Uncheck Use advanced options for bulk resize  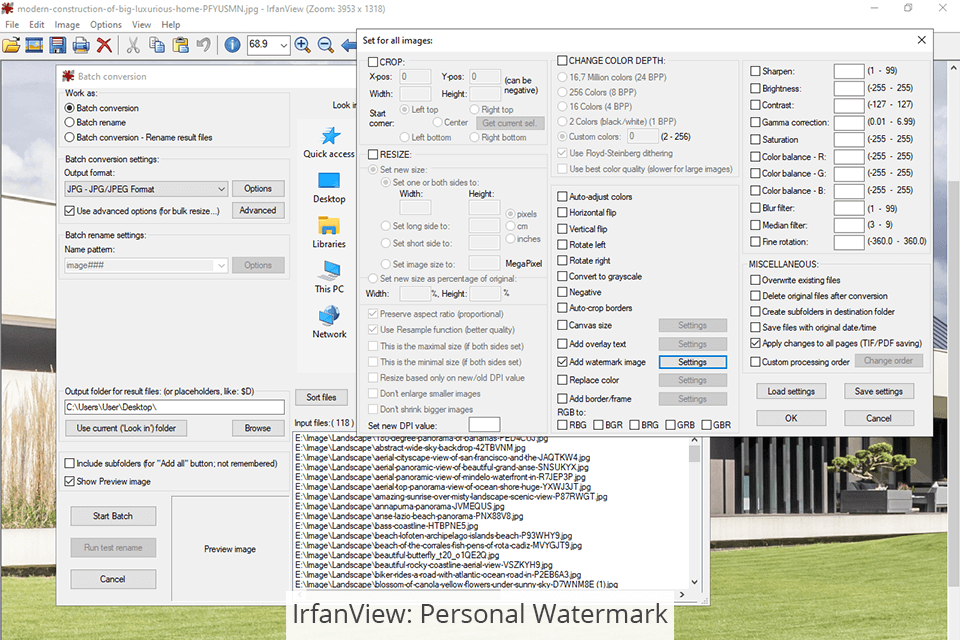click(70, 211)
